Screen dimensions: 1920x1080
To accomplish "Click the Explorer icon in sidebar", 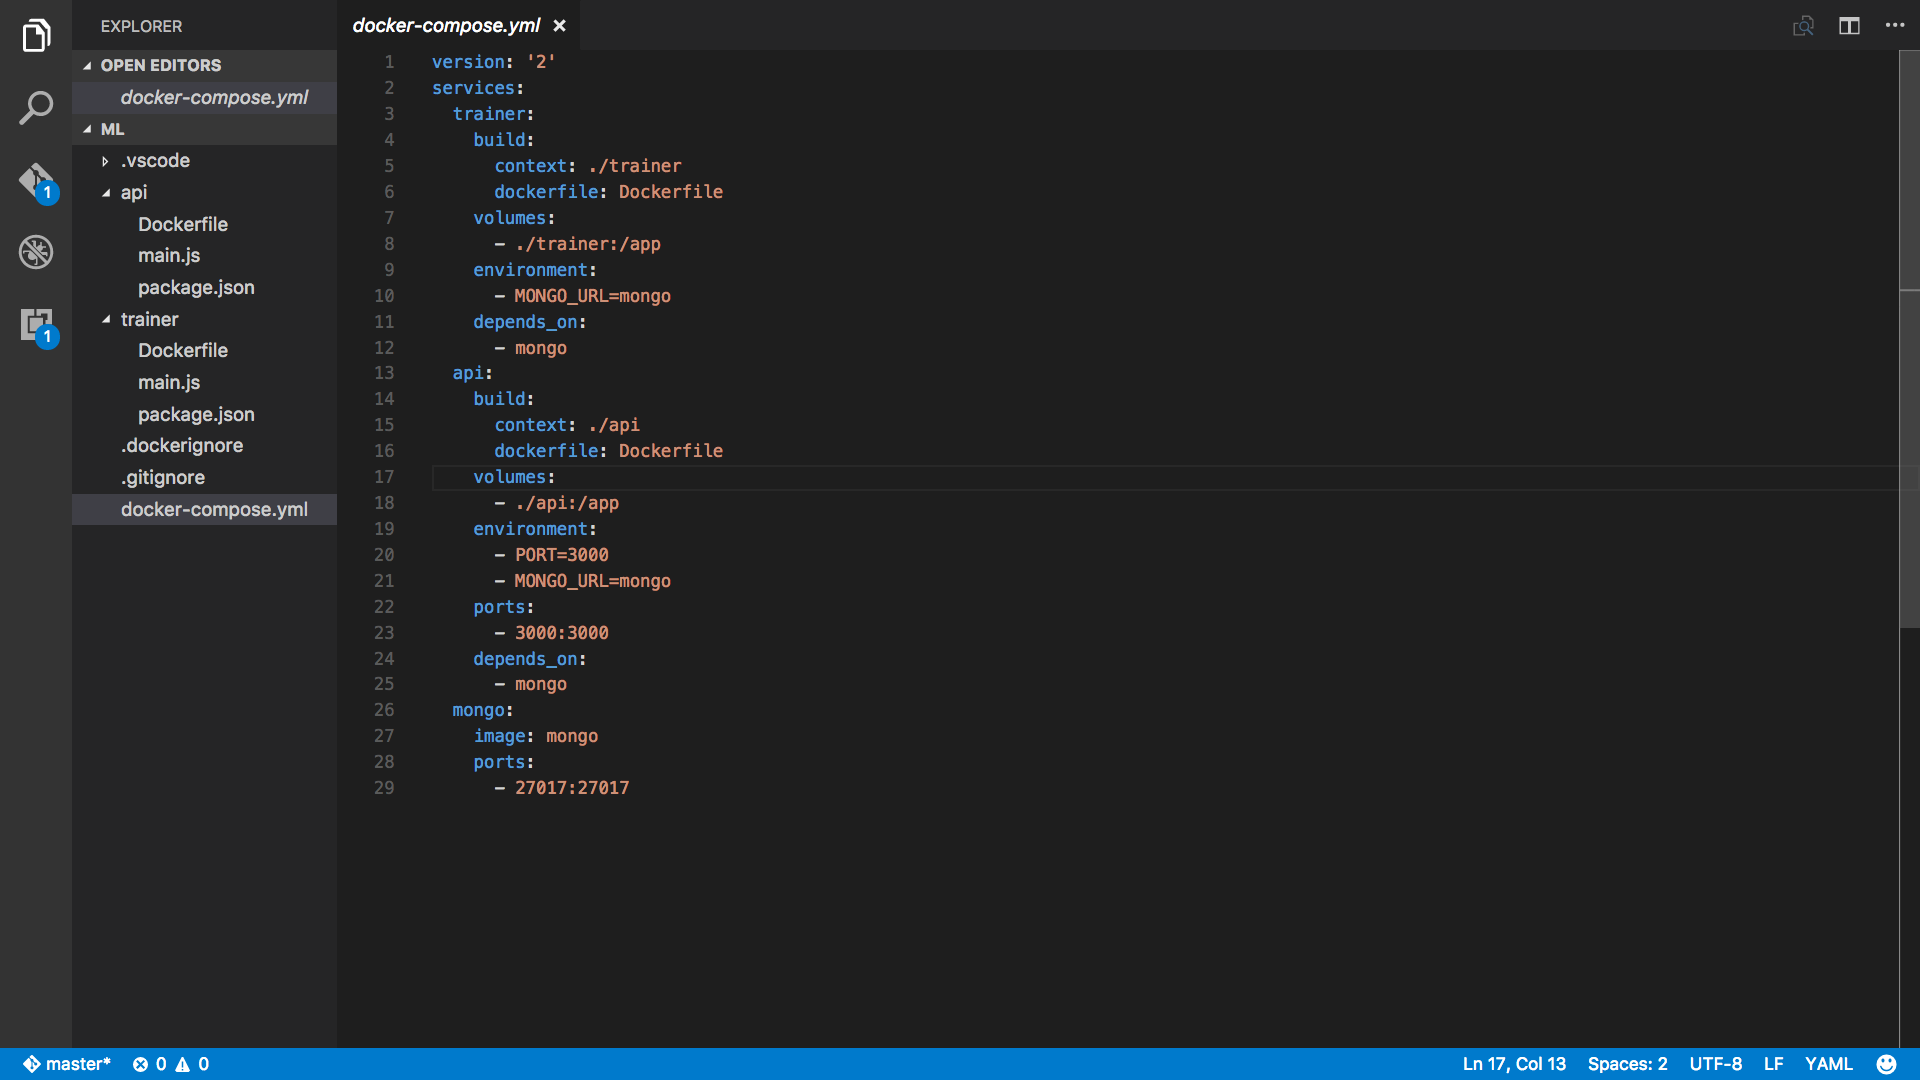I will tap(36, 36).
